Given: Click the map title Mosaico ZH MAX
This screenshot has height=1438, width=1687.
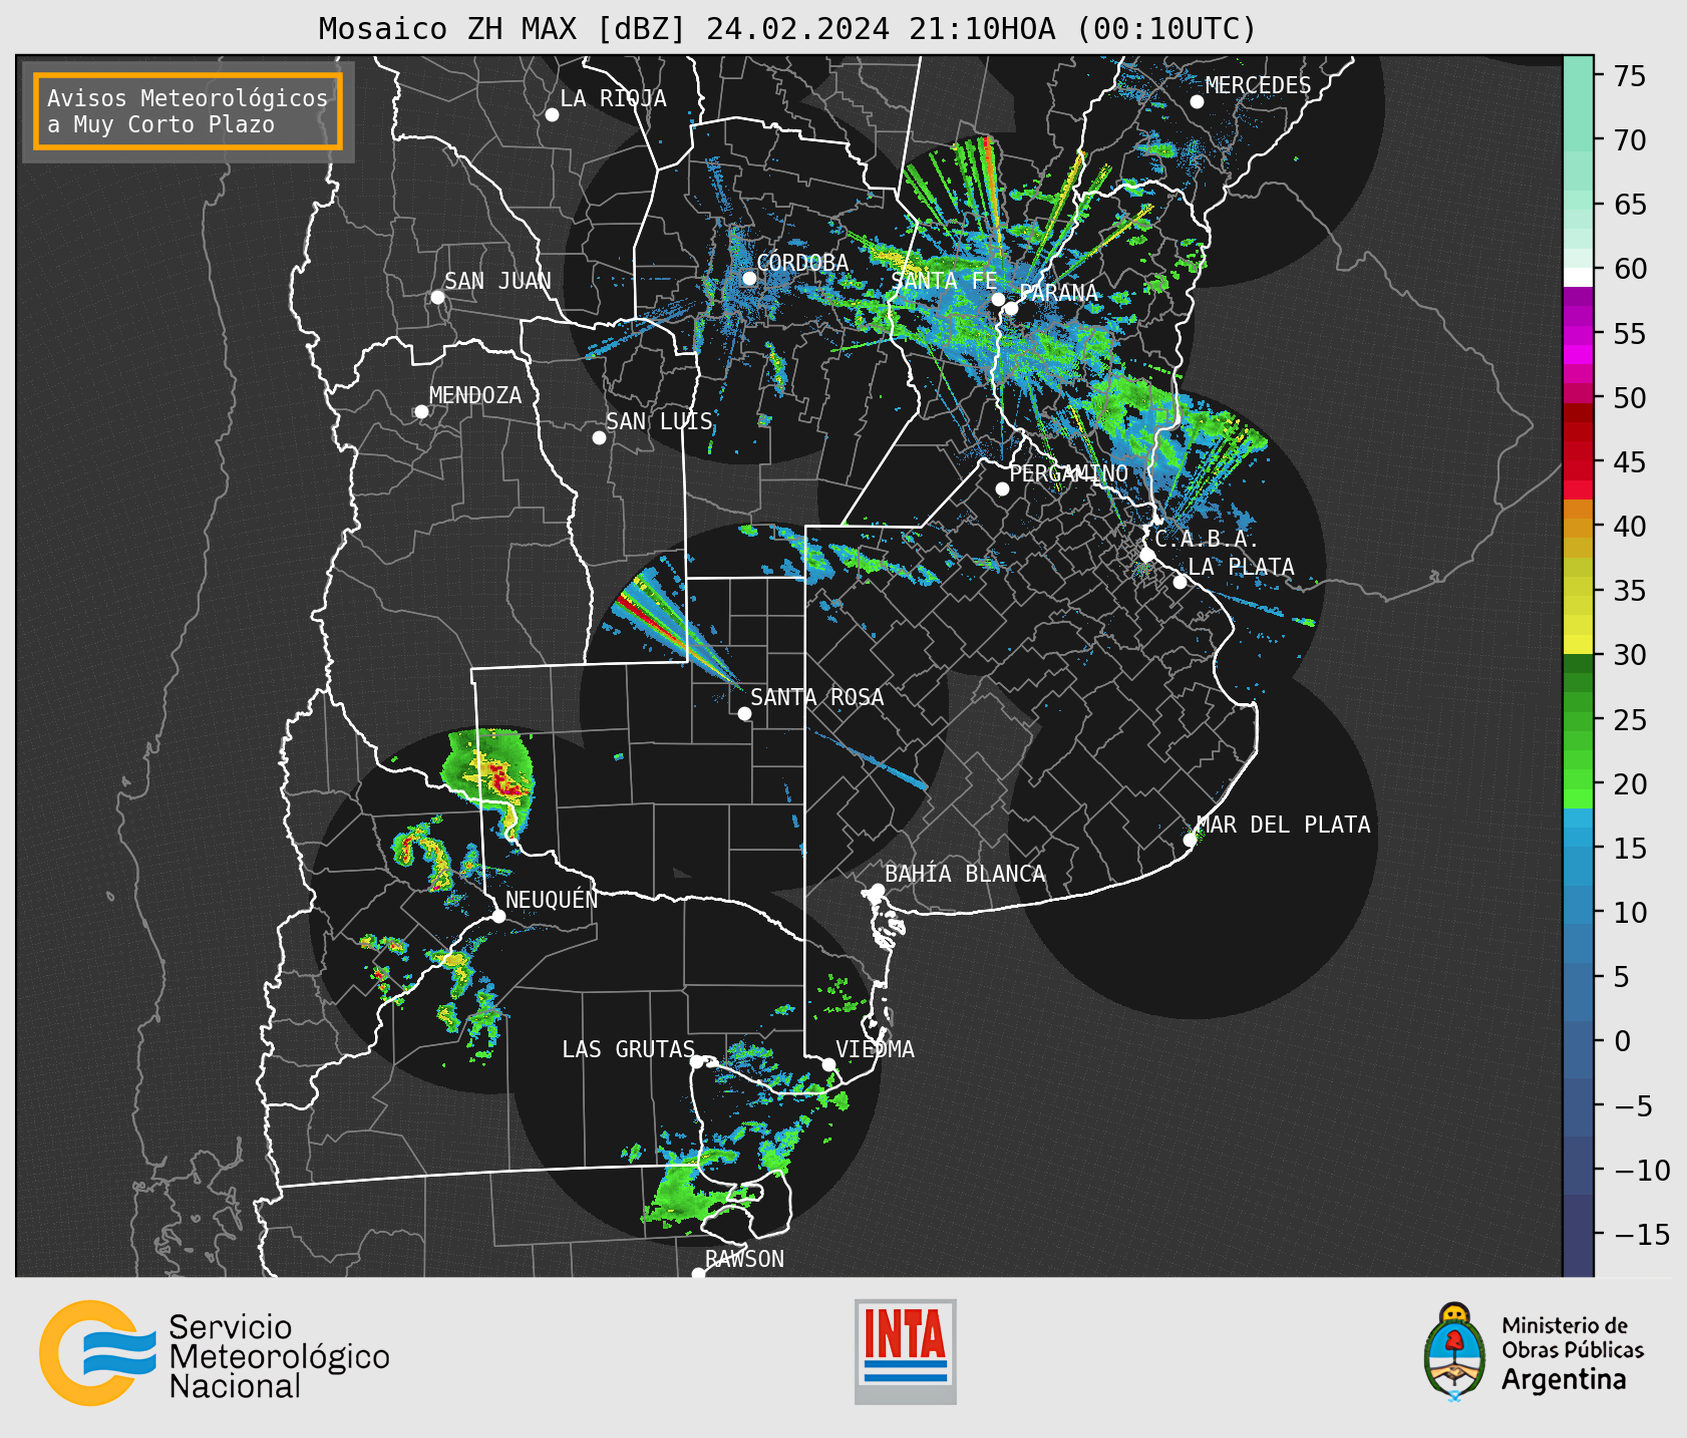Looking at the screenshot, I should click(786, 29).
